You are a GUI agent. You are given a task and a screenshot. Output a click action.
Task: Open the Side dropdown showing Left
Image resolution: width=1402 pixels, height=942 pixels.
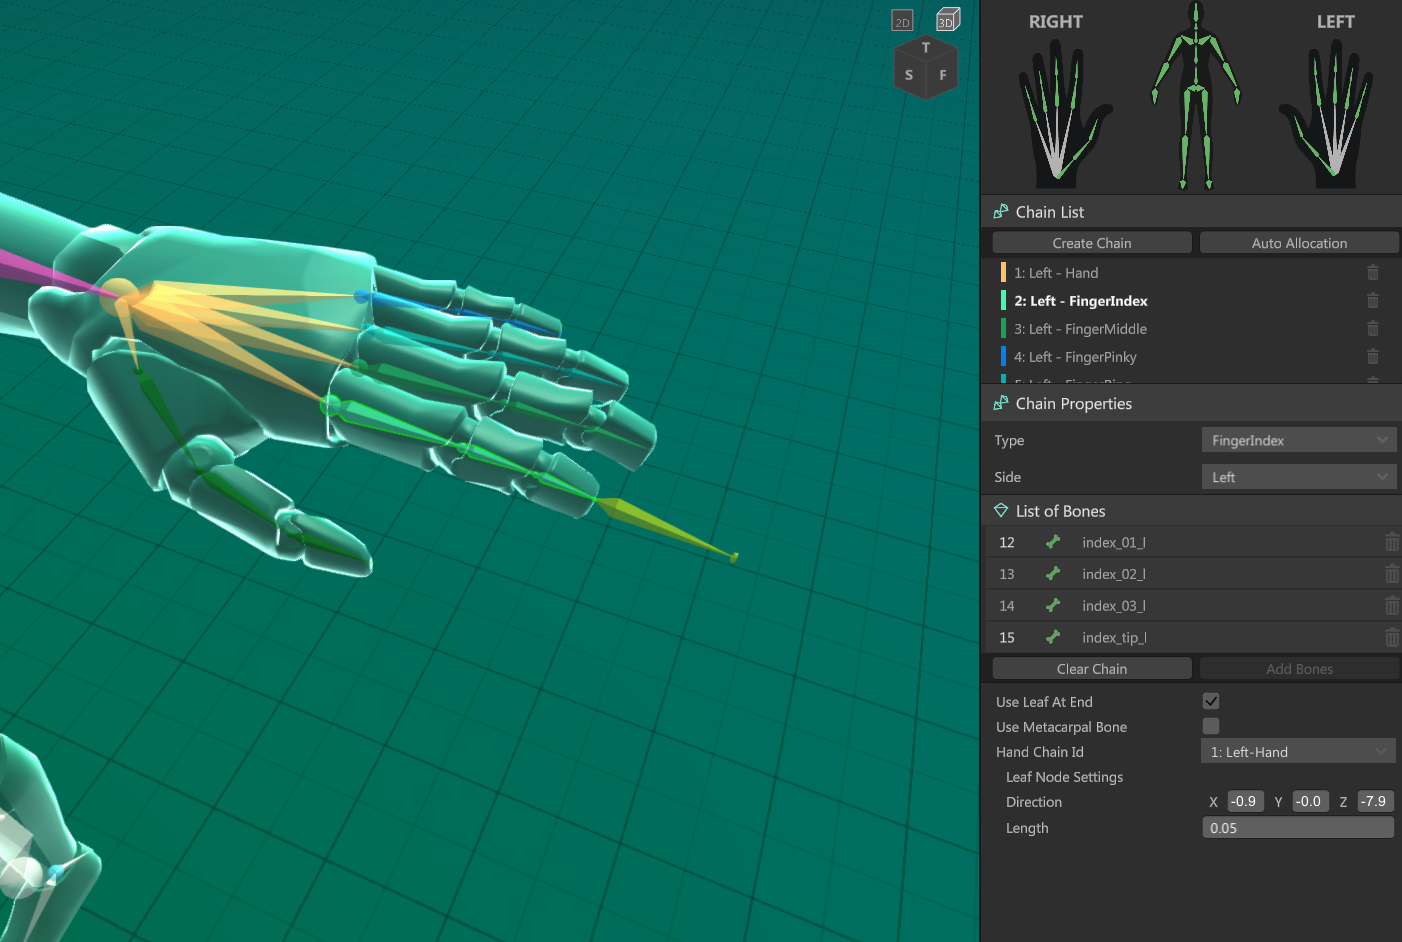point(1298,477)
